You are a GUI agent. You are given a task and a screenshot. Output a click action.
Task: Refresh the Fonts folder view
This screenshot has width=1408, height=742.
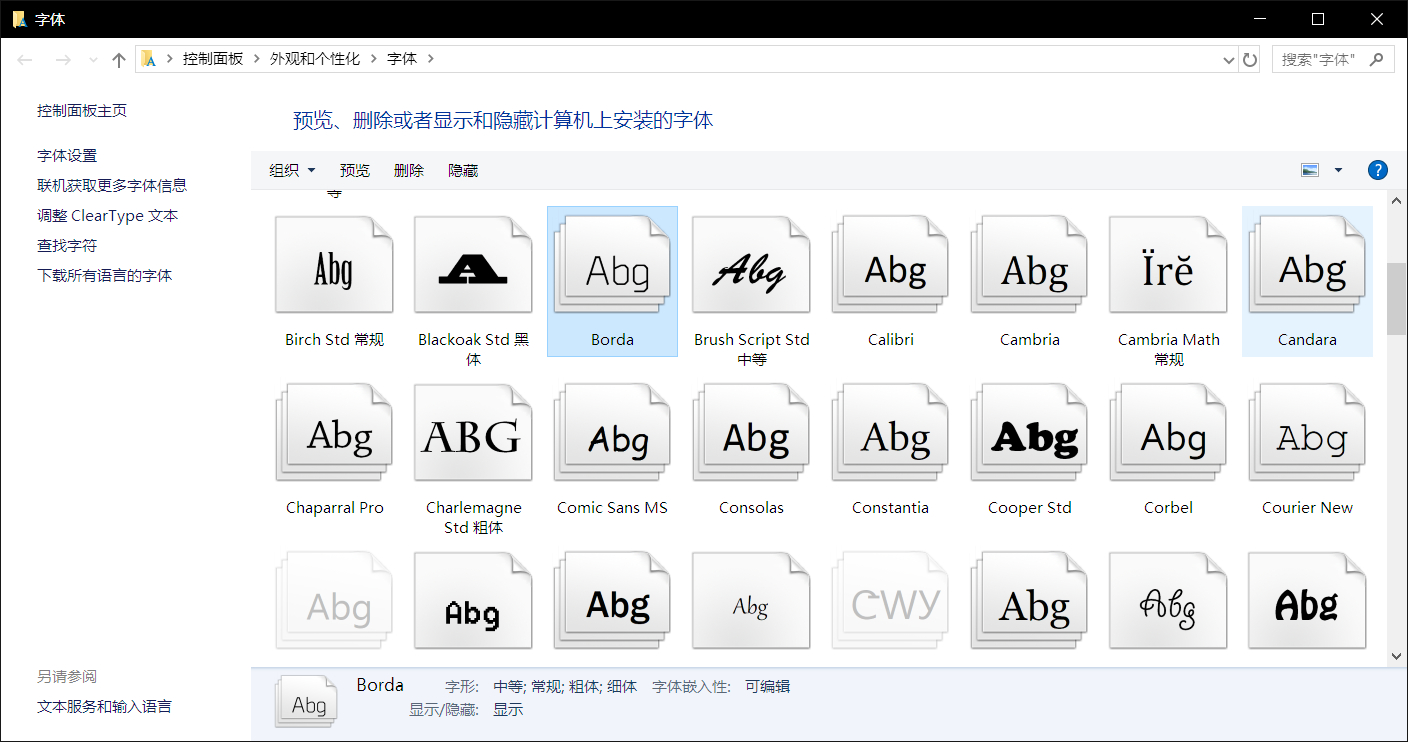(1250, 60)
